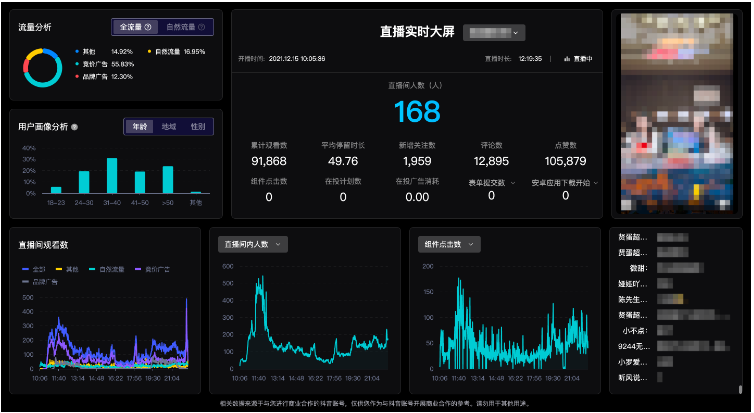Open the 直播间人数 chart metric dropdown
This screenshot has width=754, height=413.
(x=253, y=243)
